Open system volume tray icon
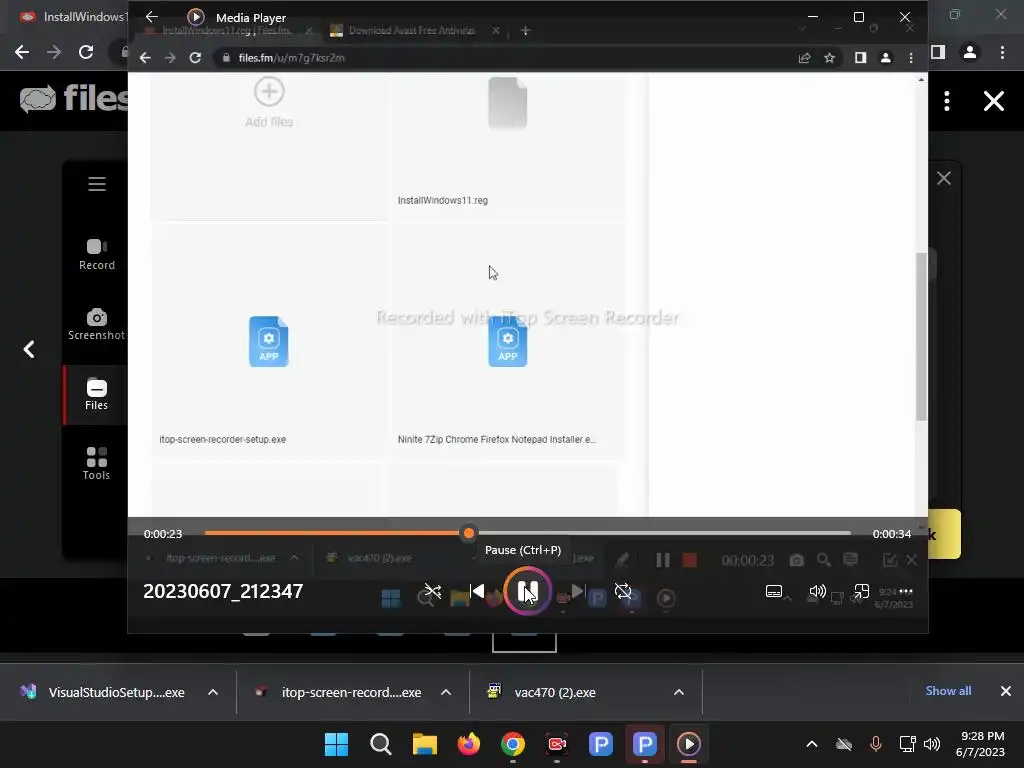The image size is (1024, 768). [x=932, y=744]
